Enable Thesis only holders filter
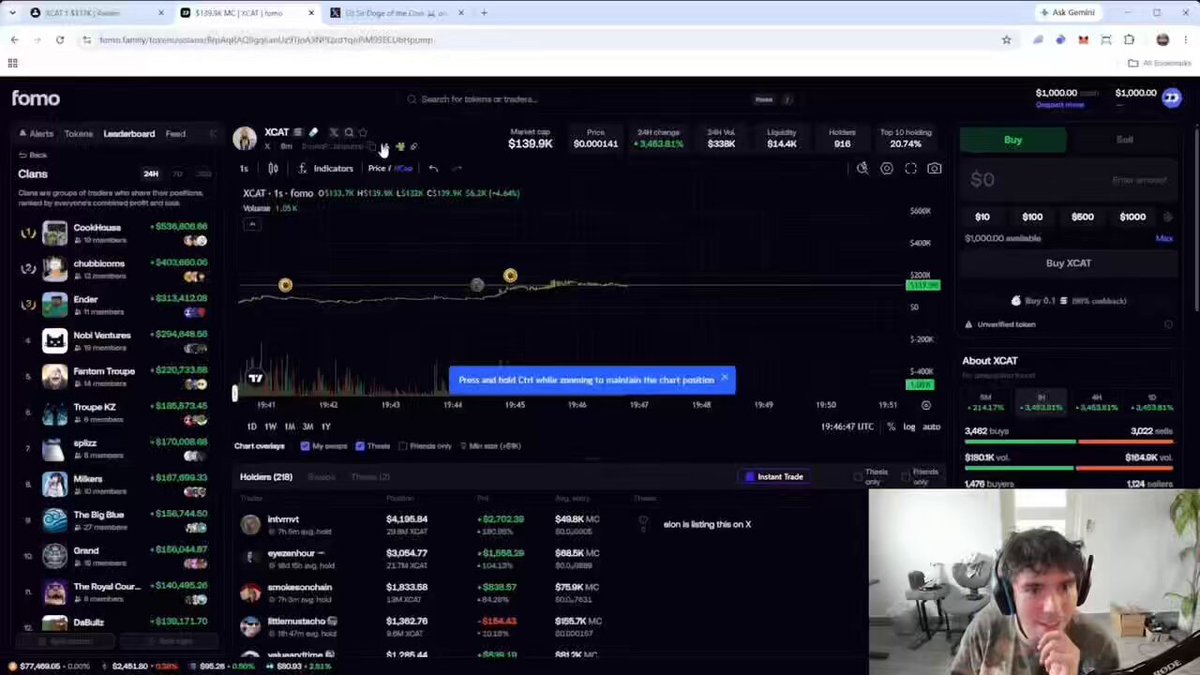The width and height of the screenshot is (1200, 675). (858, 476)
